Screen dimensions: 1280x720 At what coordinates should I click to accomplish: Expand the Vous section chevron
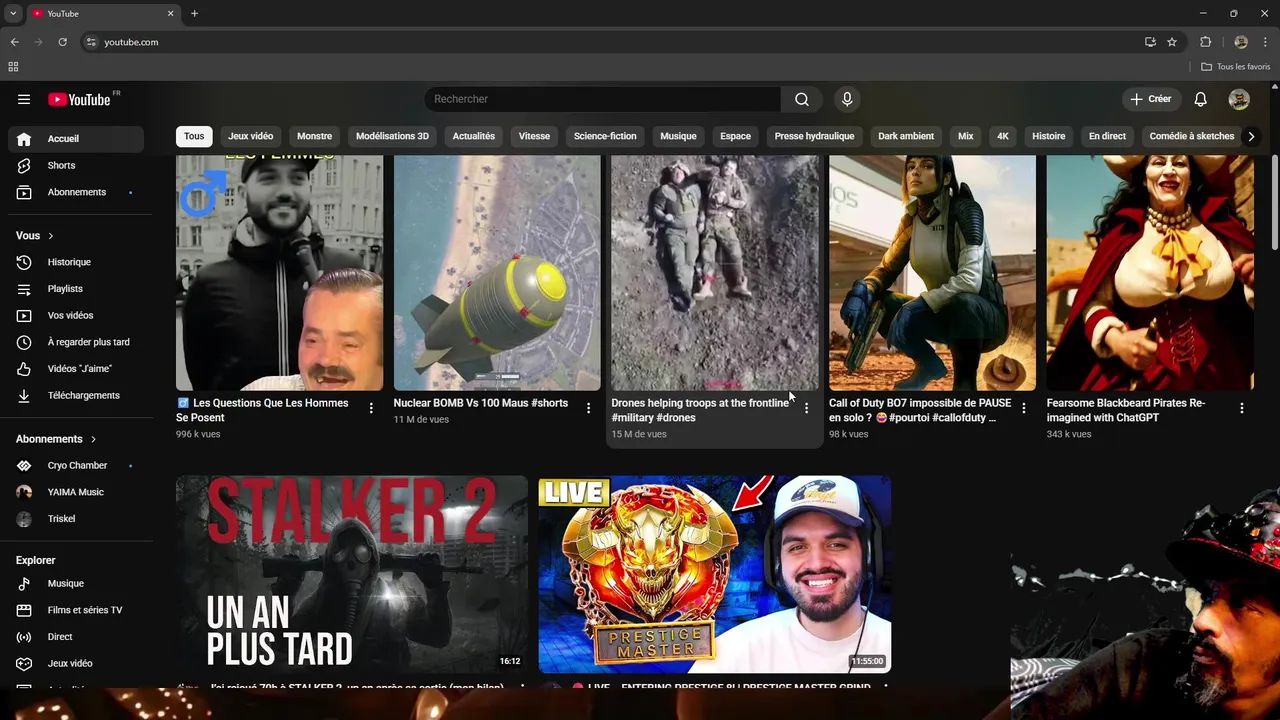click(51, 236)
